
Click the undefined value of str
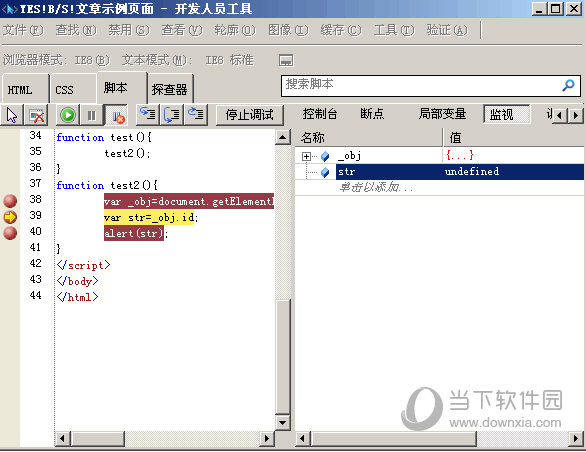point(472,172)
